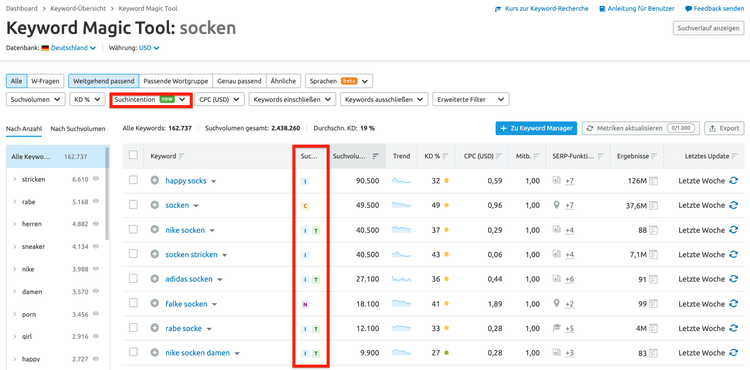The image size is (750, 370).
Task: Check the 'adidas socken' row checkbox
Action: [x=133, y=279]
